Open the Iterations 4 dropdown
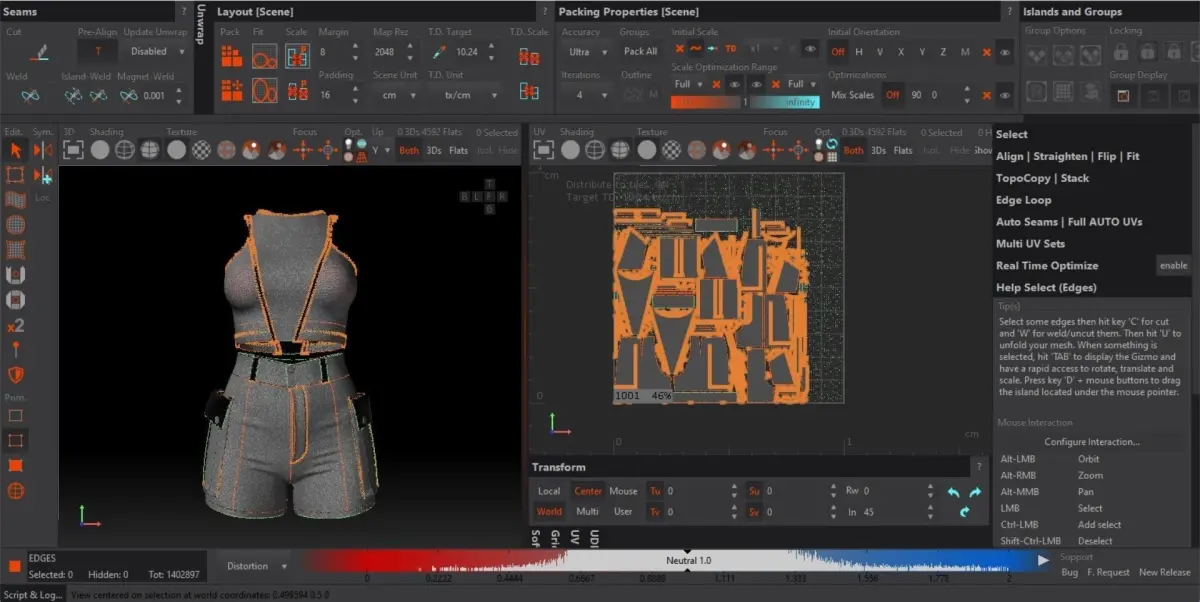1200x602 pixels. tap(585, 95)
